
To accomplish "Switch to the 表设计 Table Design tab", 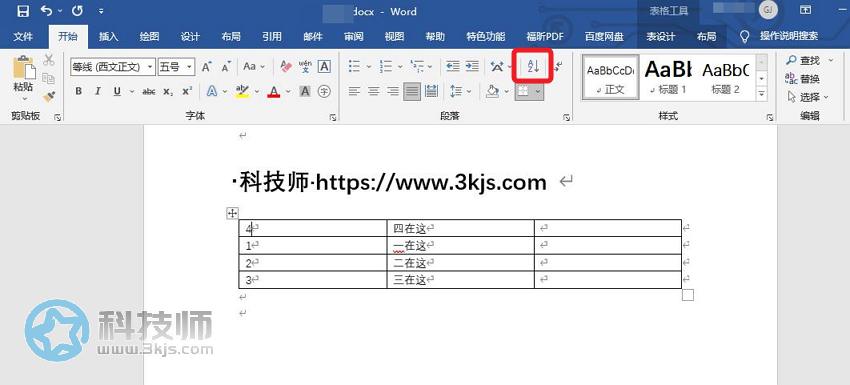I will pos(660,37).
